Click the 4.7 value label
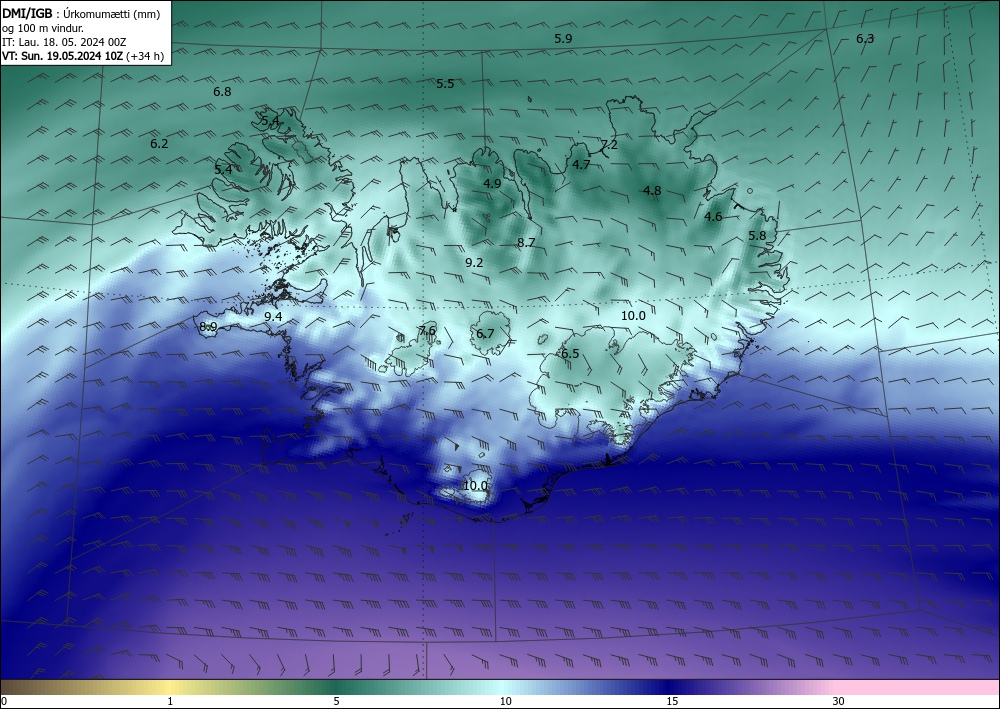 580,164
